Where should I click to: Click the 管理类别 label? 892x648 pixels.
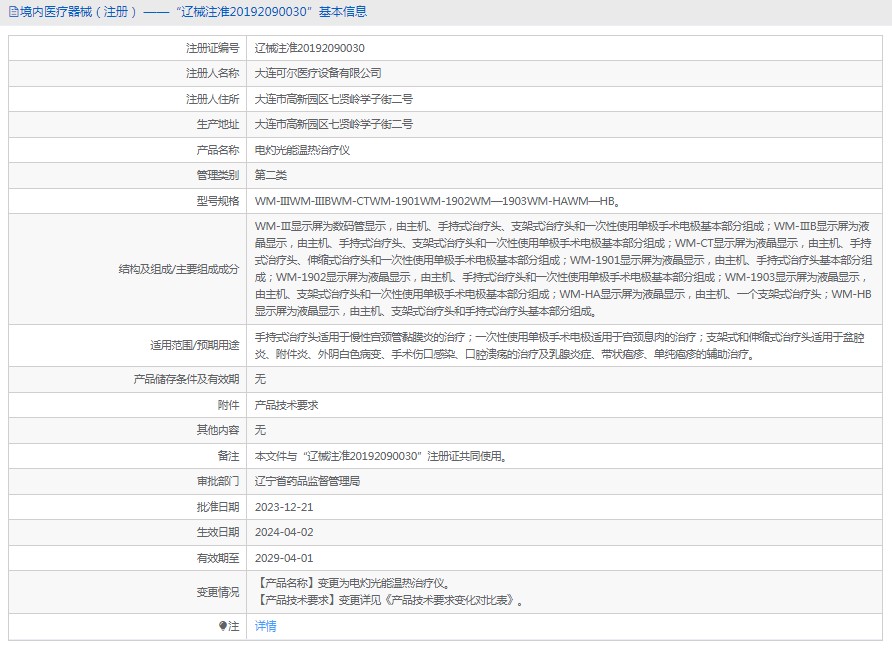(218, 175)
